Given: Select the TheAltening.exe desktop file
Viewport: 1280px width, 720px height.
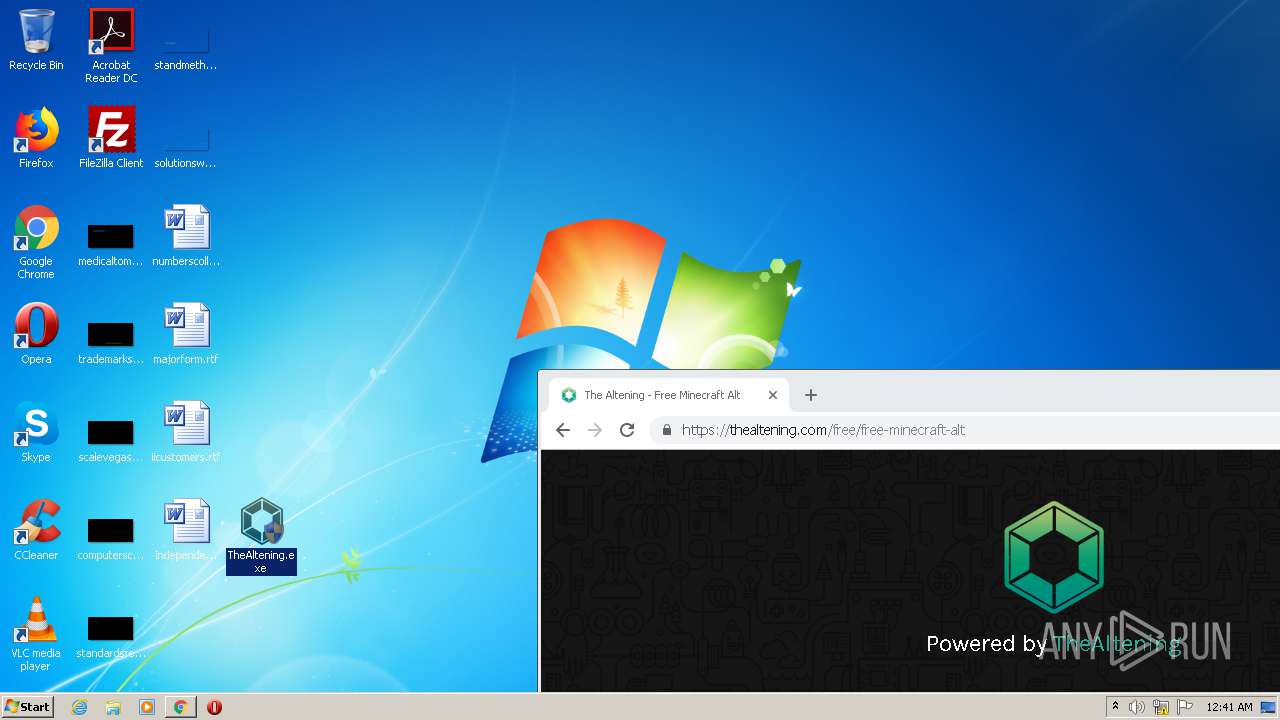Looking at the screenshot, I should [x=261, y=536].
